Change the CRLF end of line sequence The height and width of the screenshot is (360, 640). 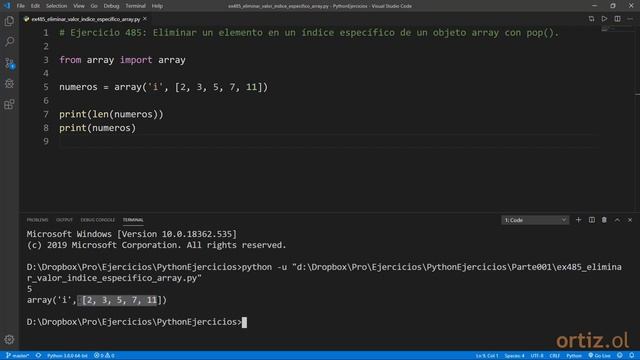click(x=554, y=356)
